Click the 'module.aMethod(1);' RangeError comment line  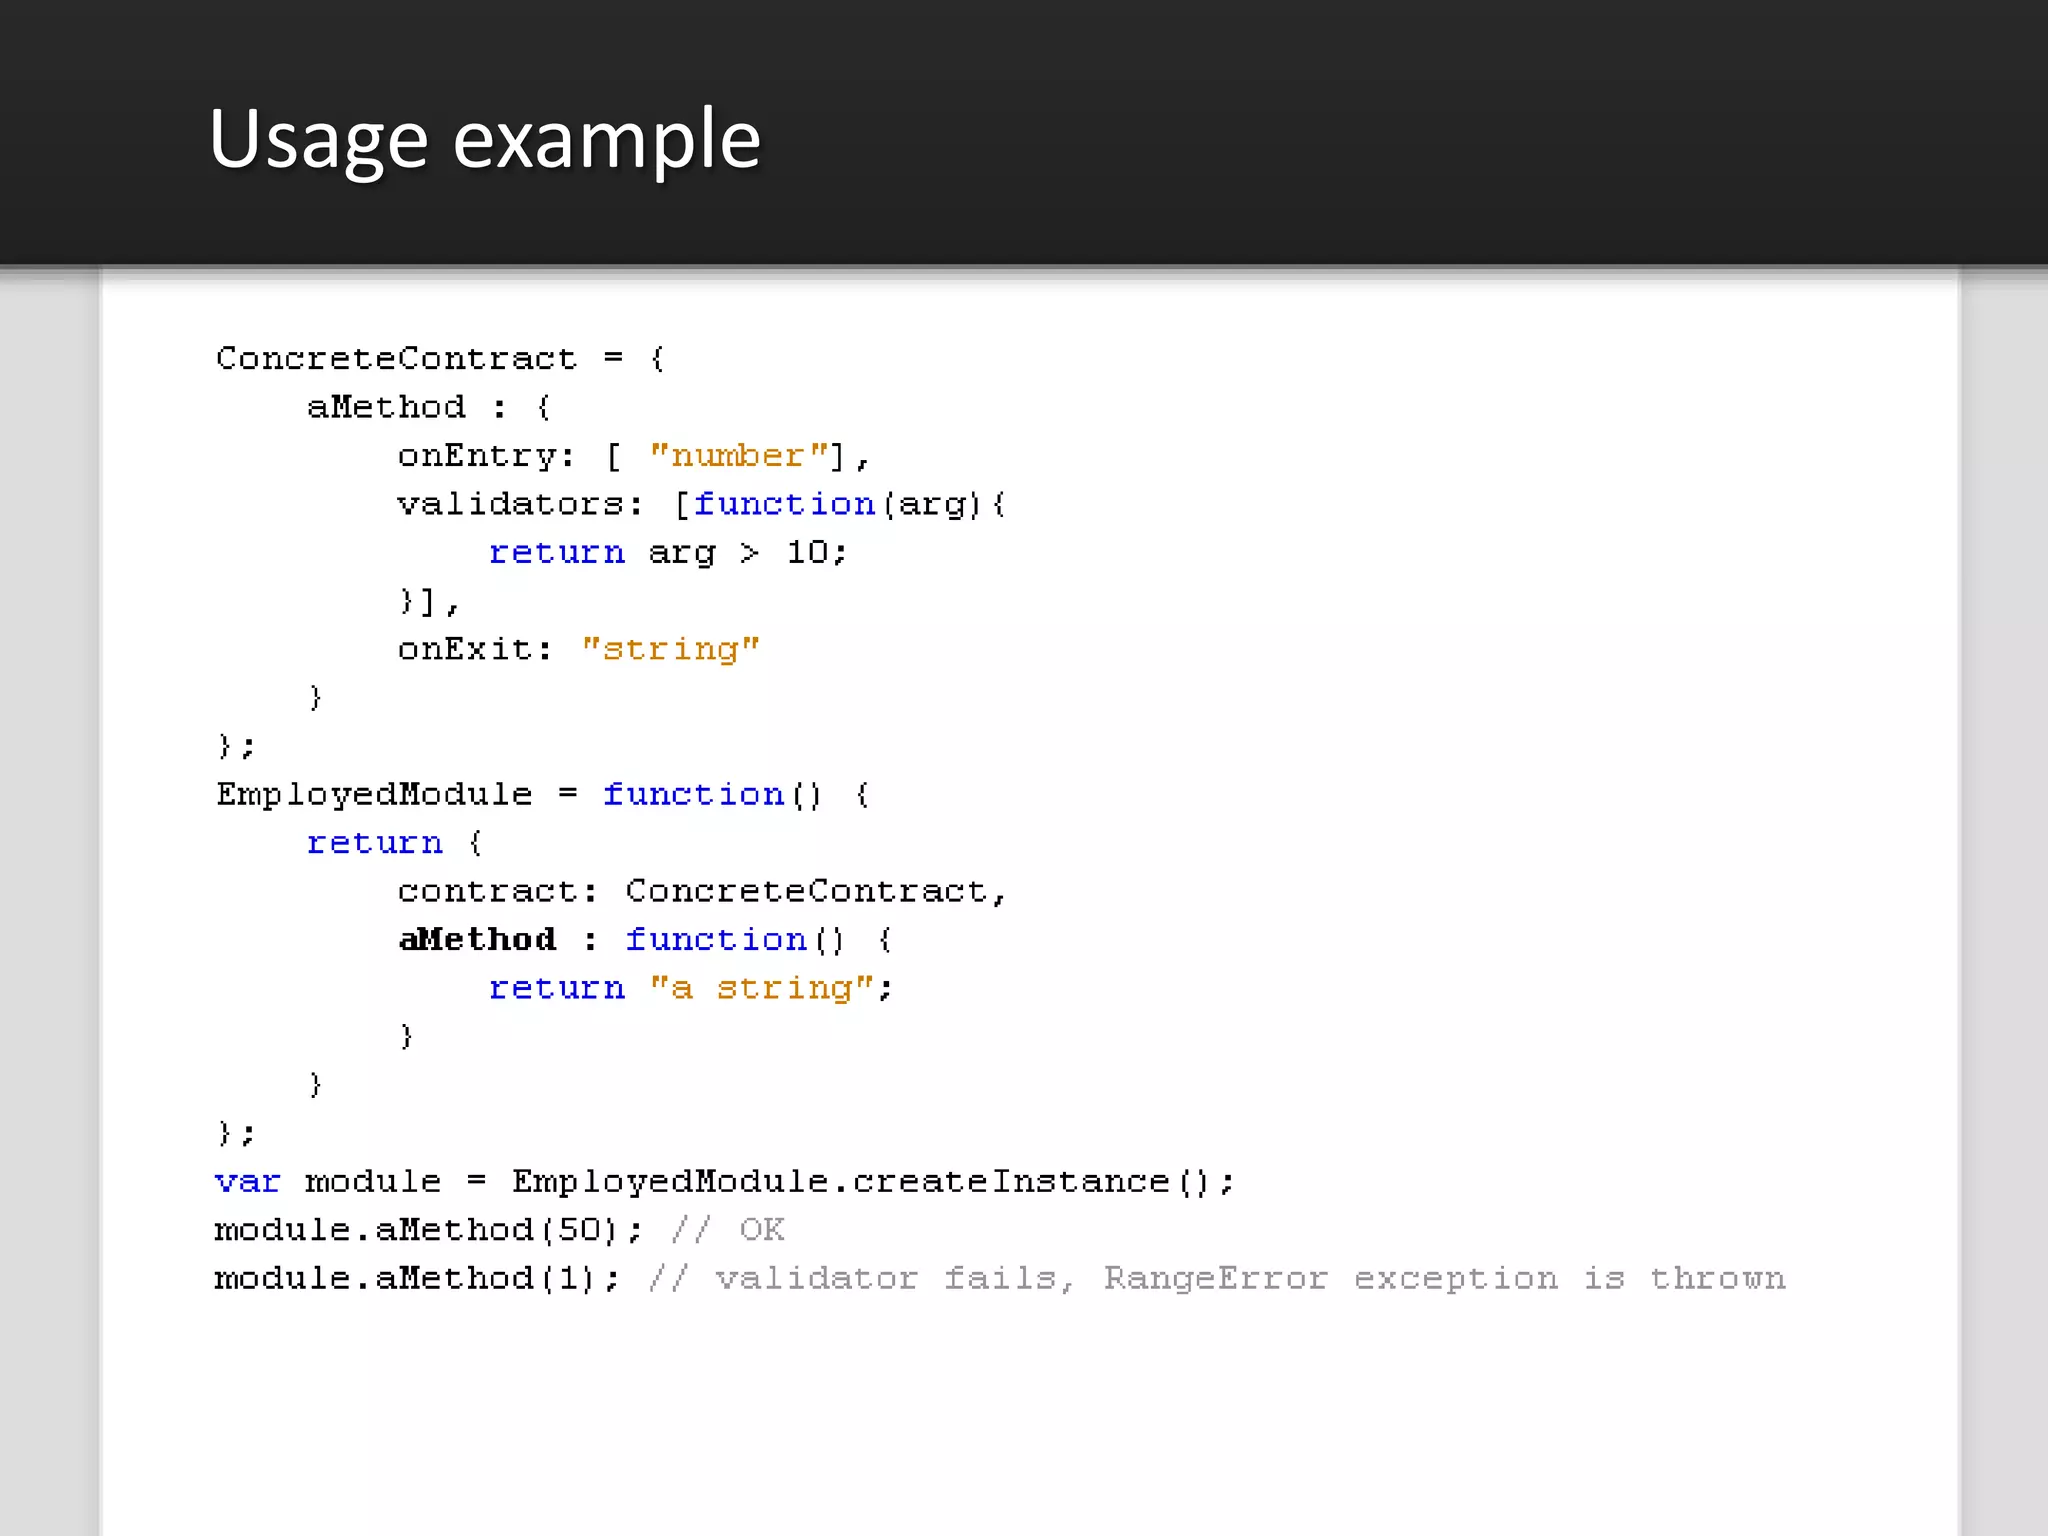pyautogui.click(x=1000, y=1278)
